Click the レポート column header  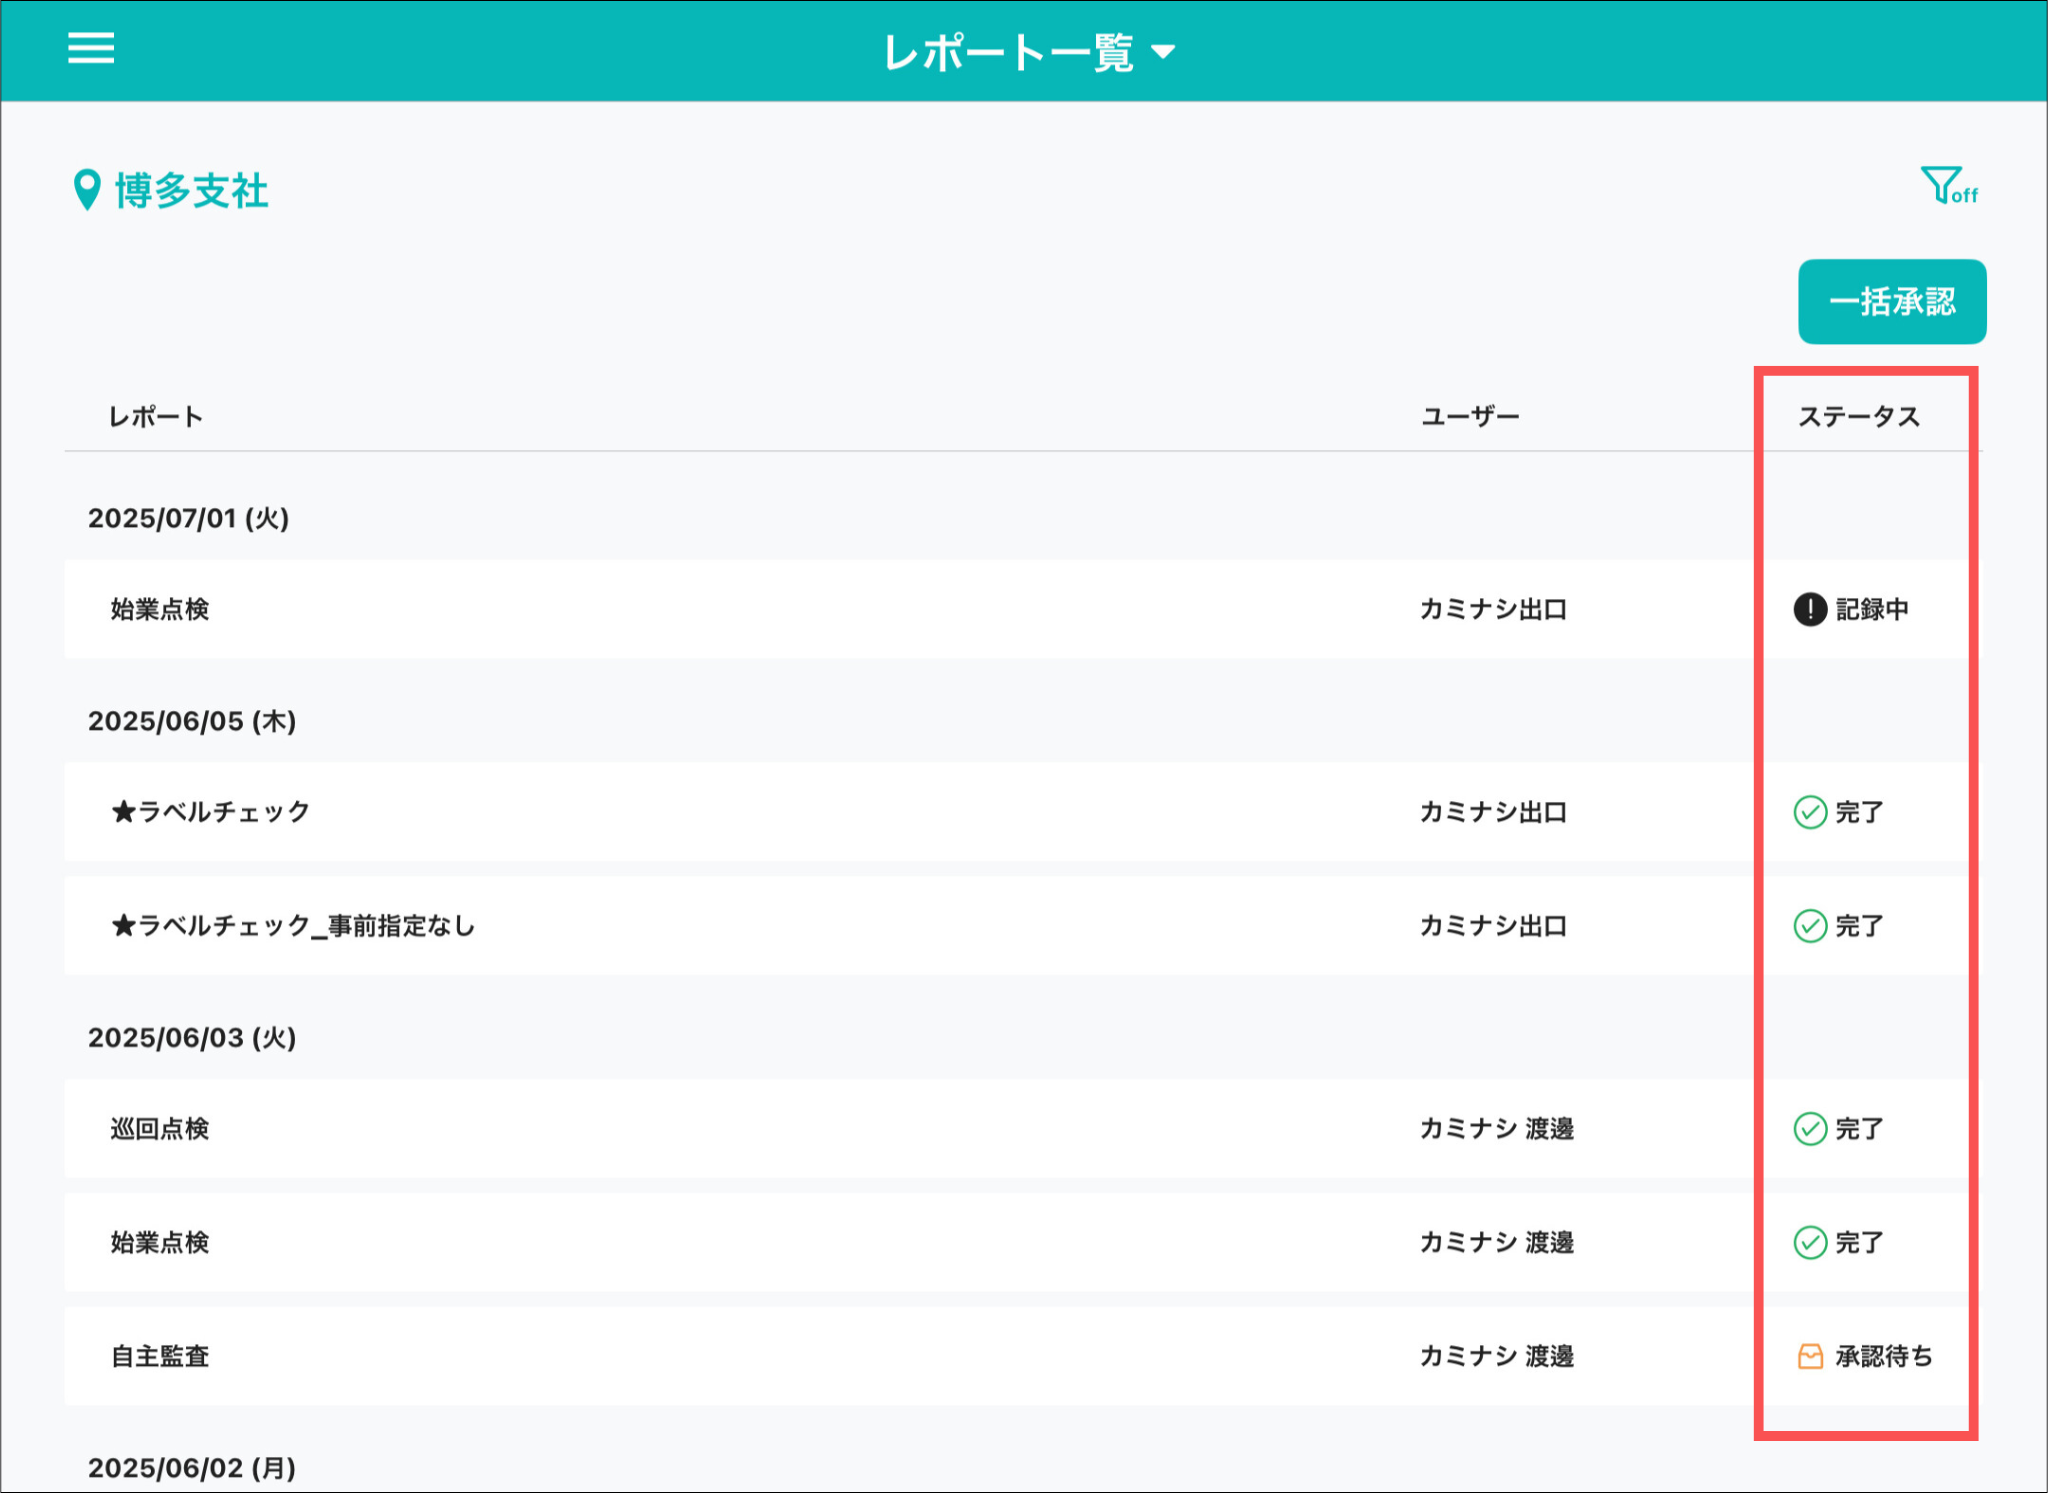(x=155, y=417)
